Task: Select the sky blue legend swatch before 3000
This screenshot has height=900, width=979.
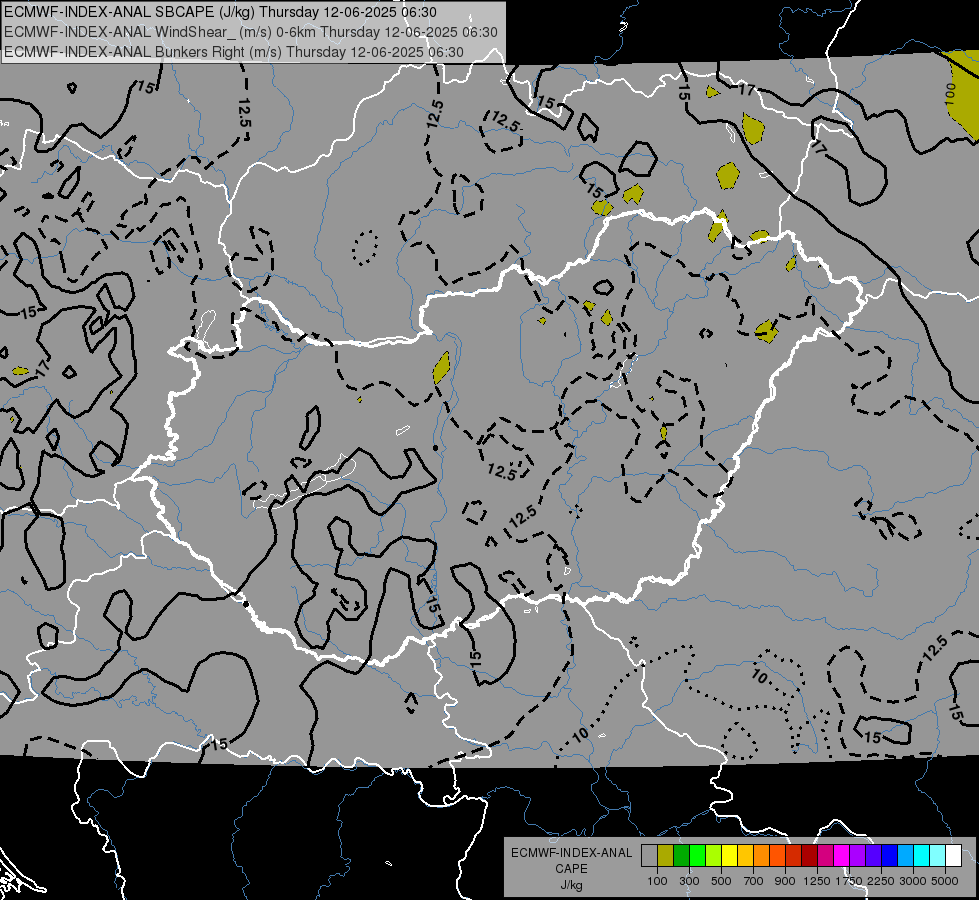Action: (x=906, y=855)
